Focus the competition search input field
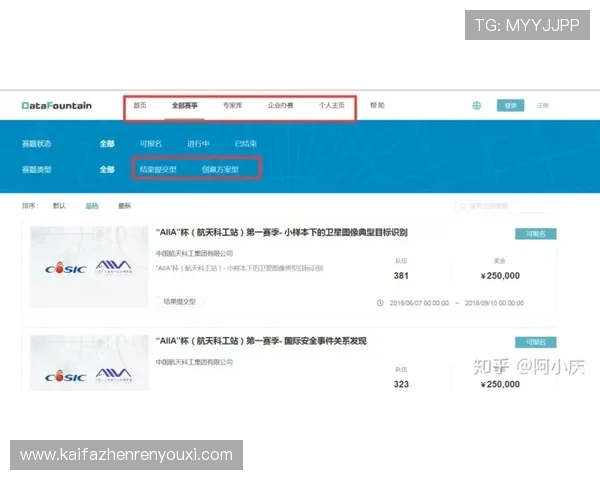The height and width of the screenshot is (480, 600). pos(503,206)
